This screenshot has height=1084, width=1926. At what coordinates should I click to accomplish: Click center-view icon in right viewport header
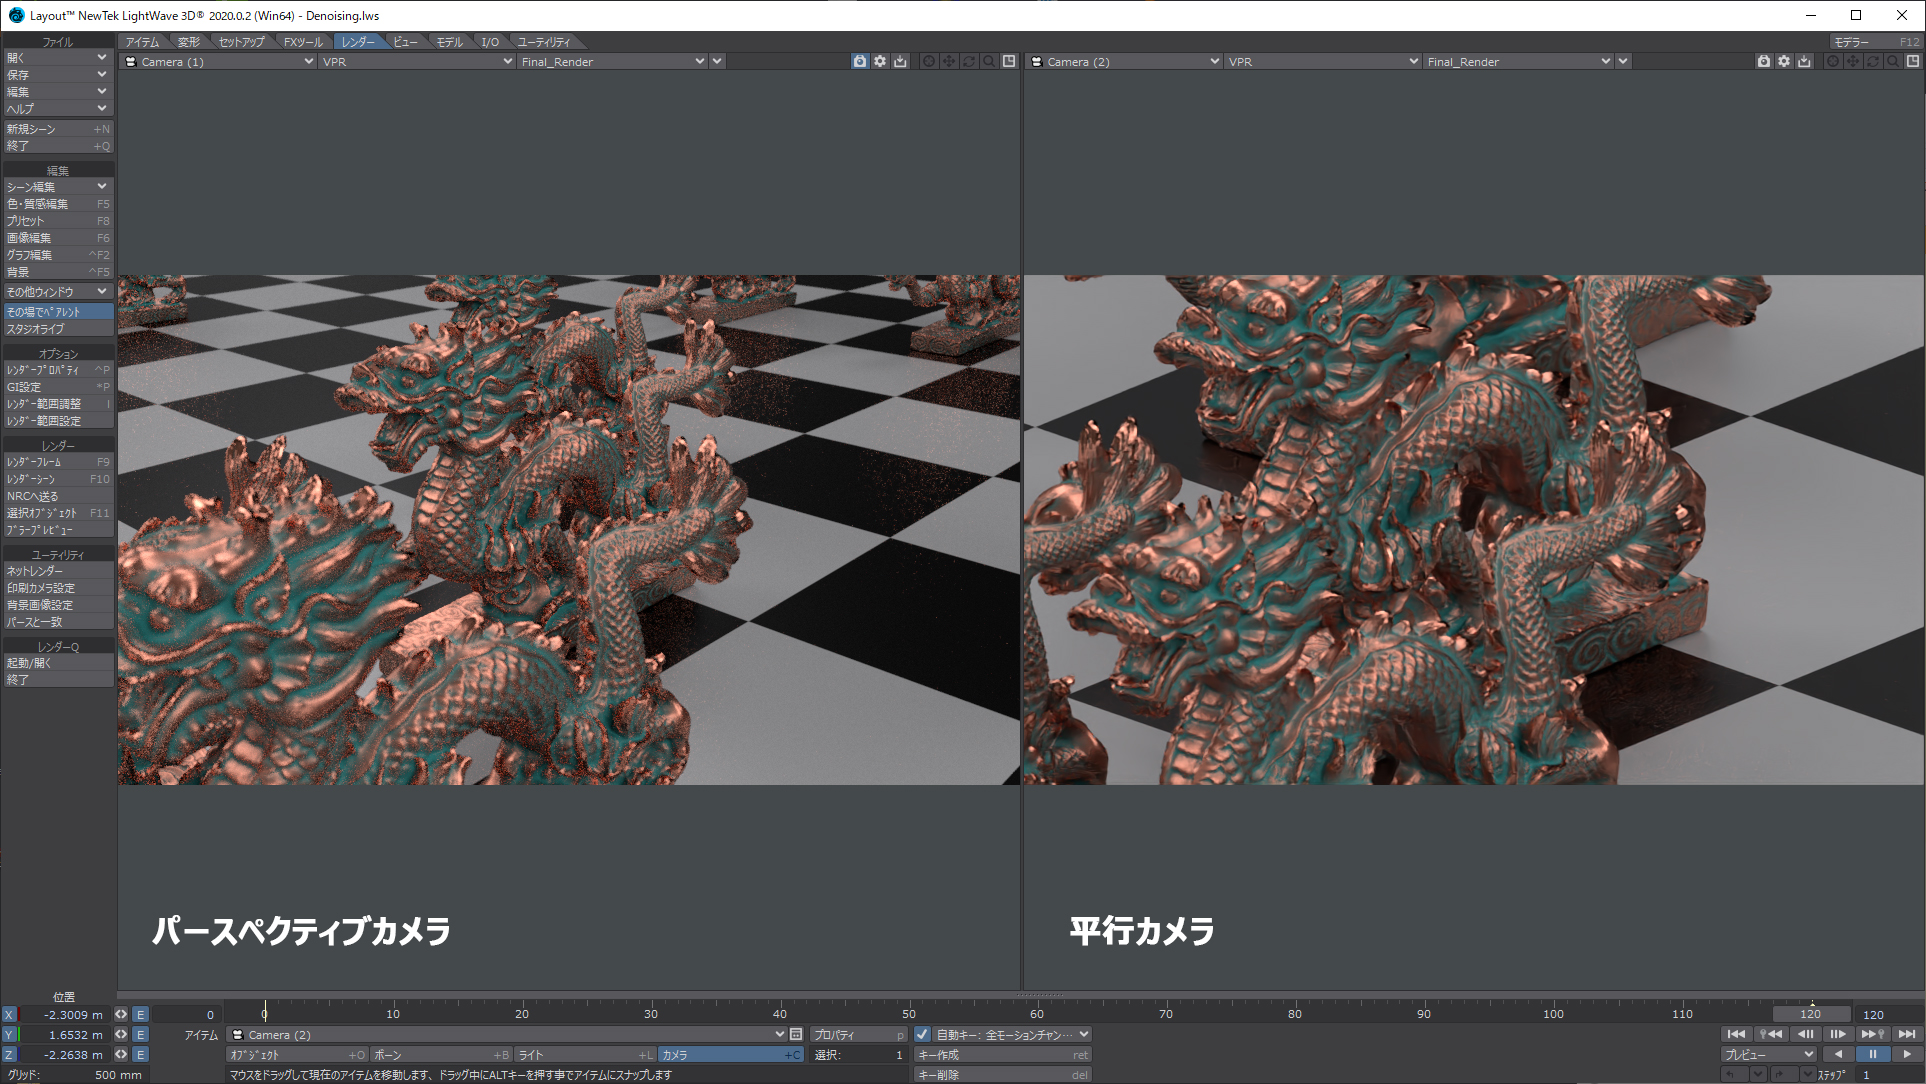[1833, 61]
